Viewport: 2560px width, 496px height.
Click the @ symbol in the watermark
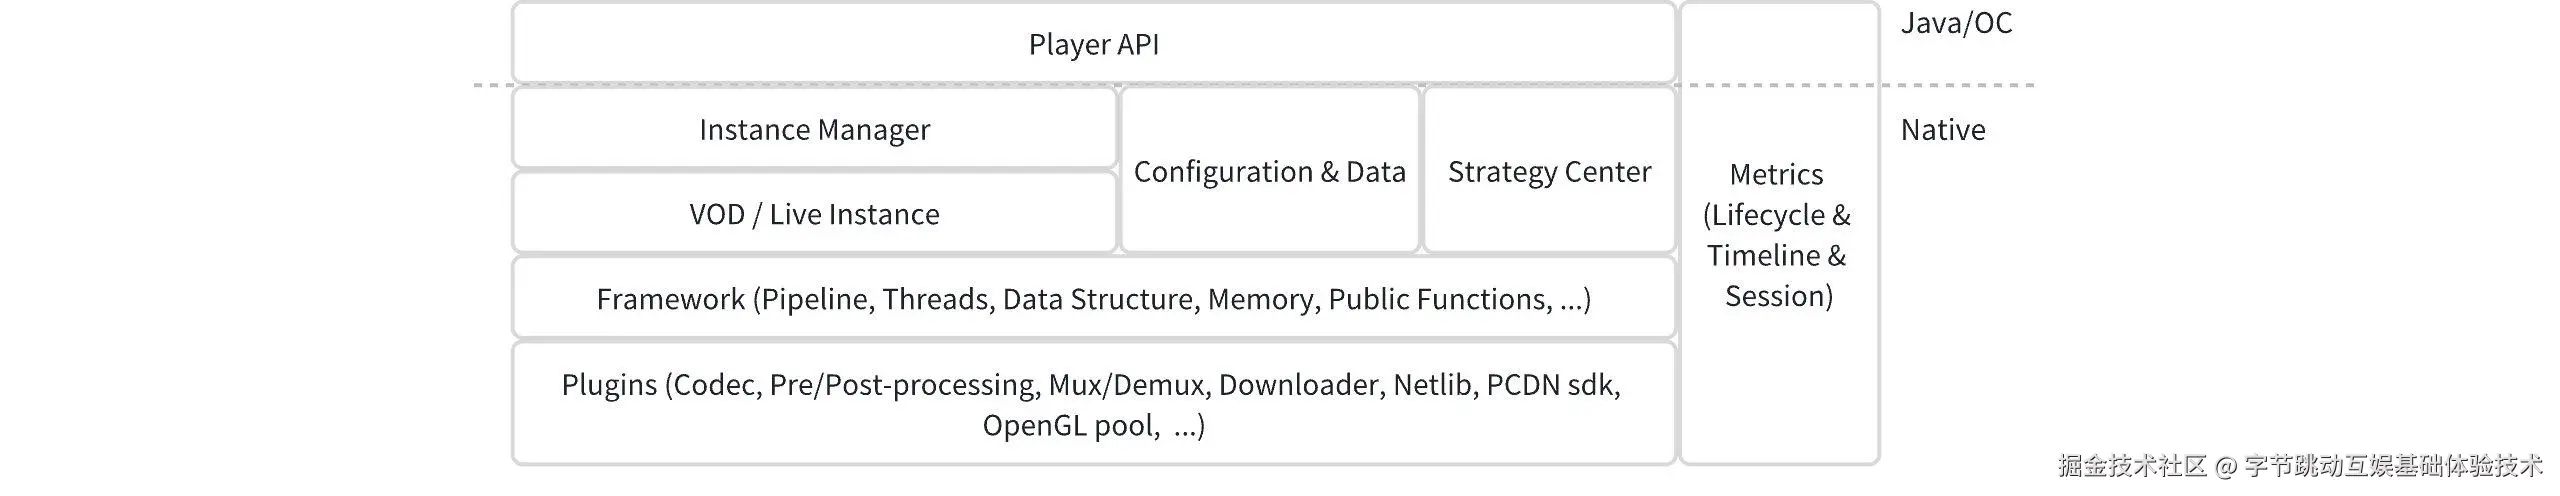point(2225,466)
